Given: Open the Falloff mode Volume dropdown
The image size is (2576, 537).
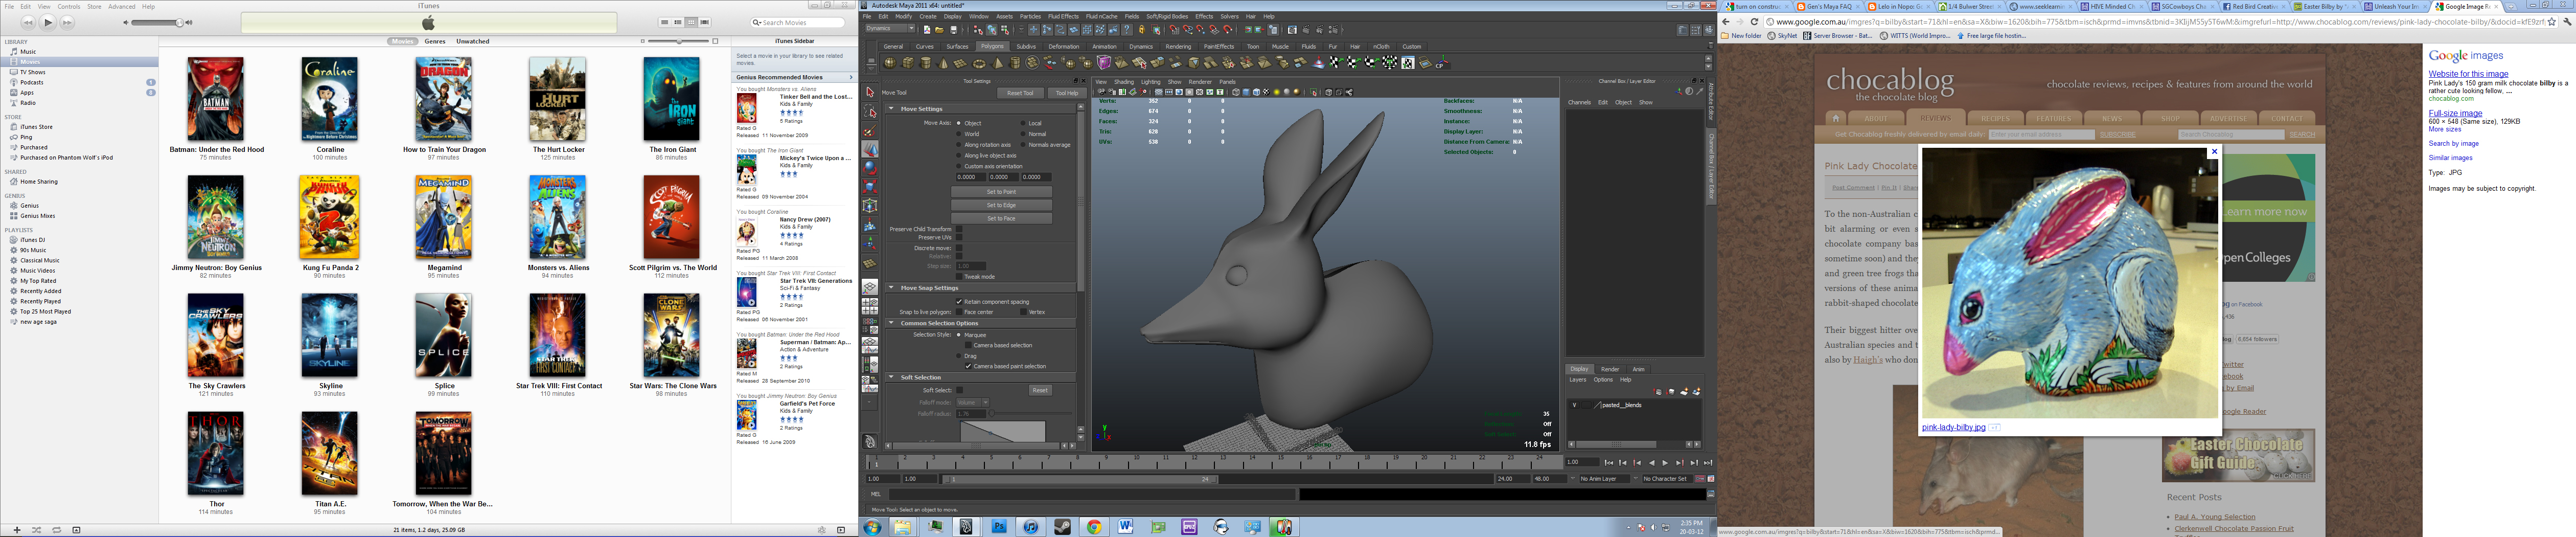Looking at the screenshot, I should [973, 402].
